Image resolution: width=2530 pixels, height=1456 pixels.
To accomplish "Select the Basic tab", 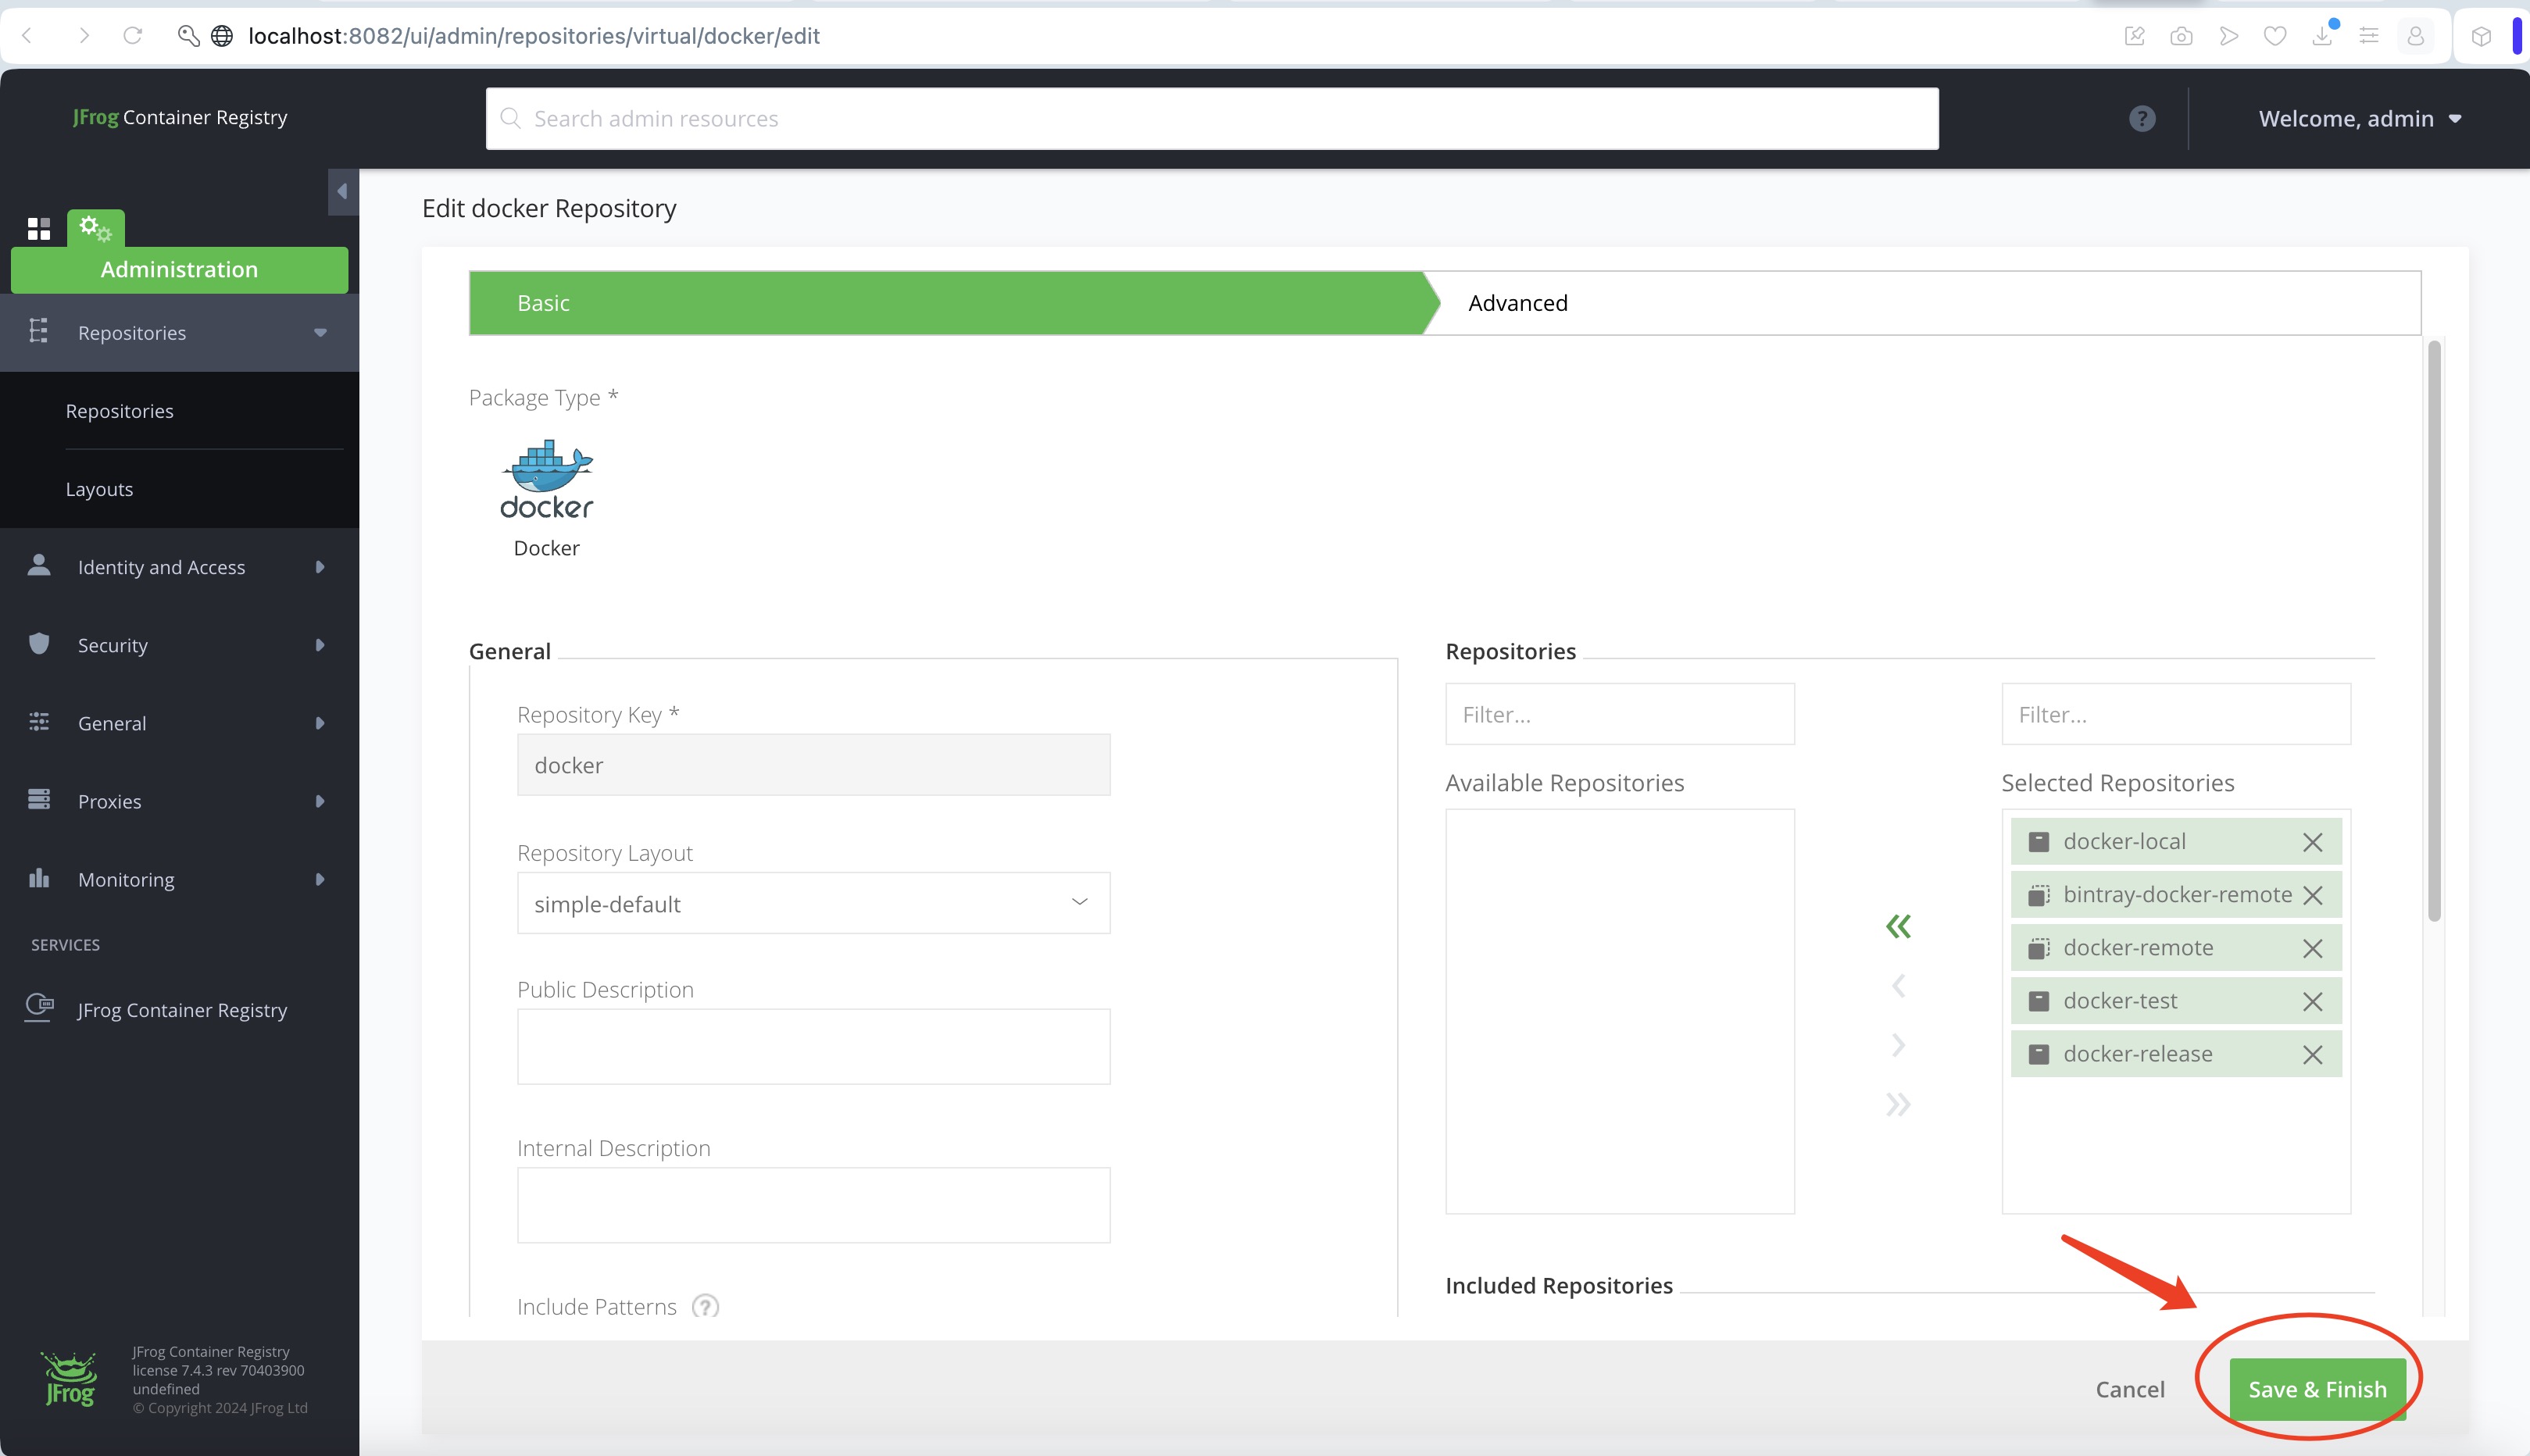I will coord(945,303).
